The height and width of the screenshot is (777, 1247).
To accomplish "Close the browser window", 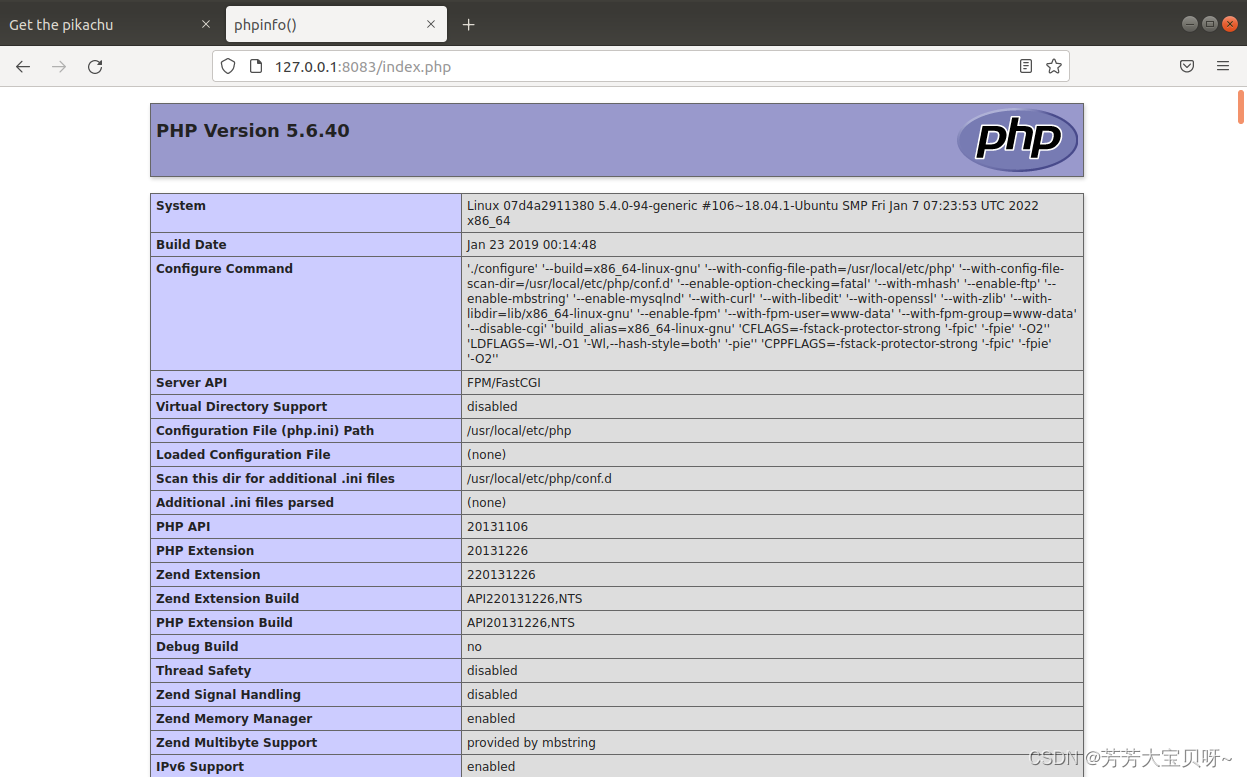I will click(1230, 24).
